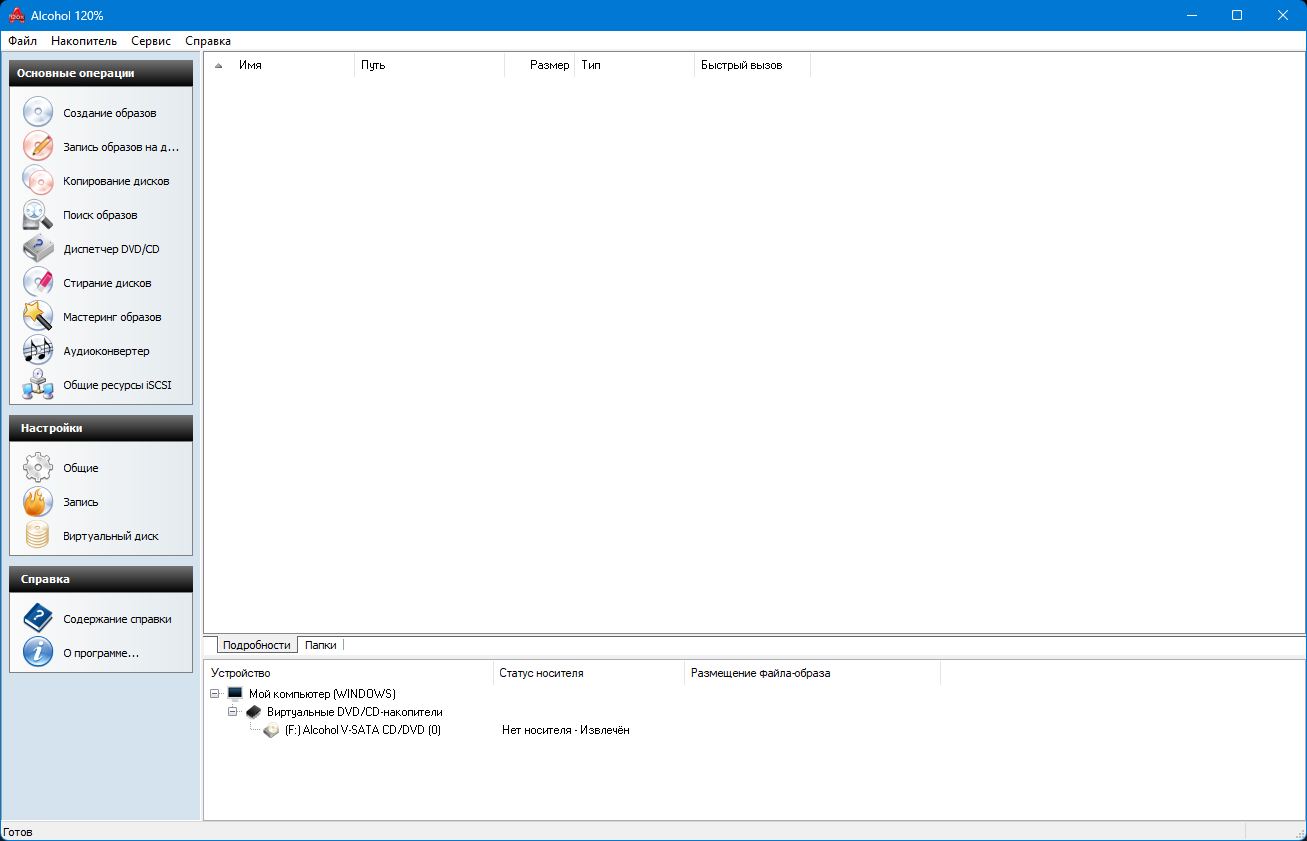Screen dimensions: 1307x841
Task: Collapse the Справка sidebar panel header
Action: tap(101, 579)
